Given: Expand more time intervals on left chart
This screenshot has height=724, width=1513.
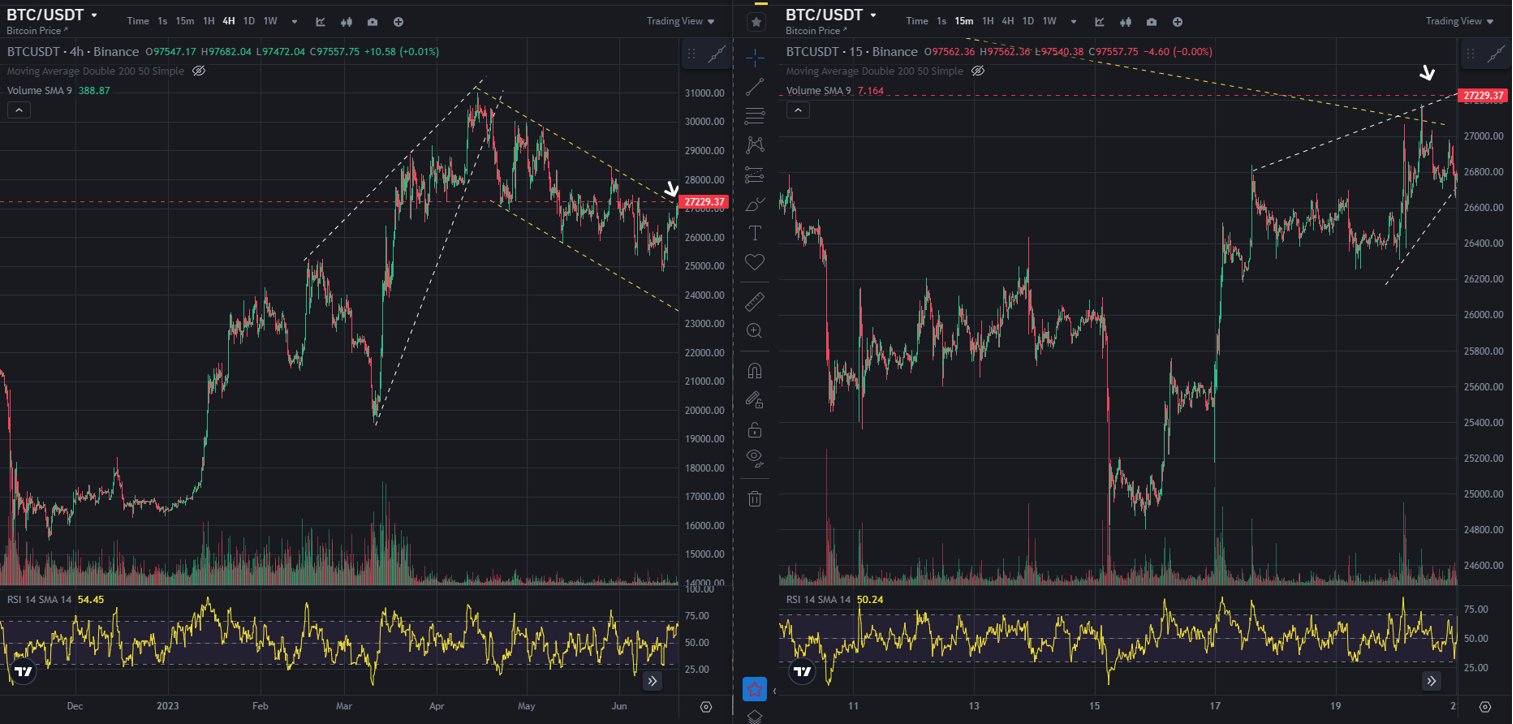Looking at the screenshot, I should [295, 22].
